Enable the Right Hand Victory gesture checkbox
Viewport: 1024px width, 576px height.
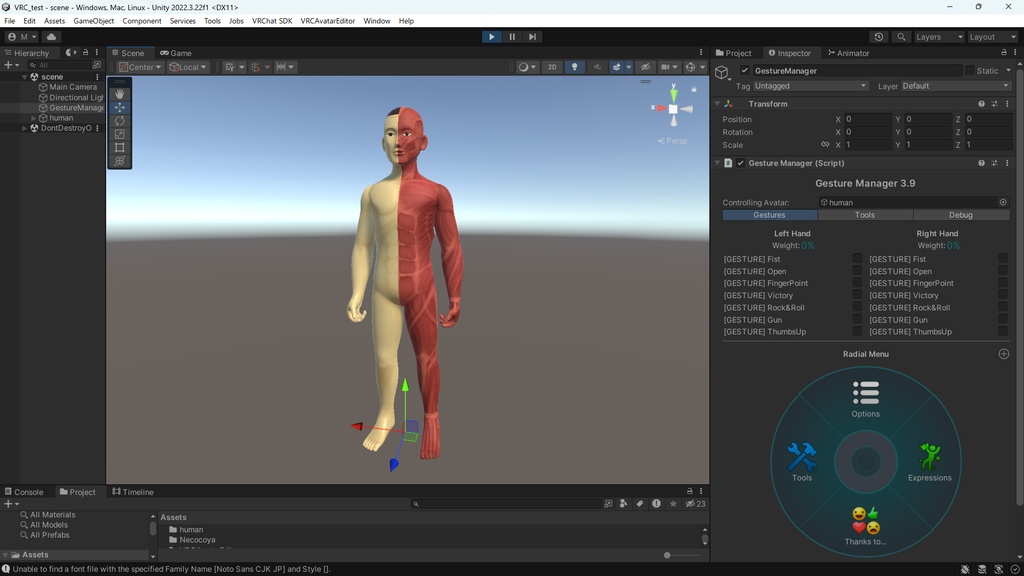[x=1003, y=295]
